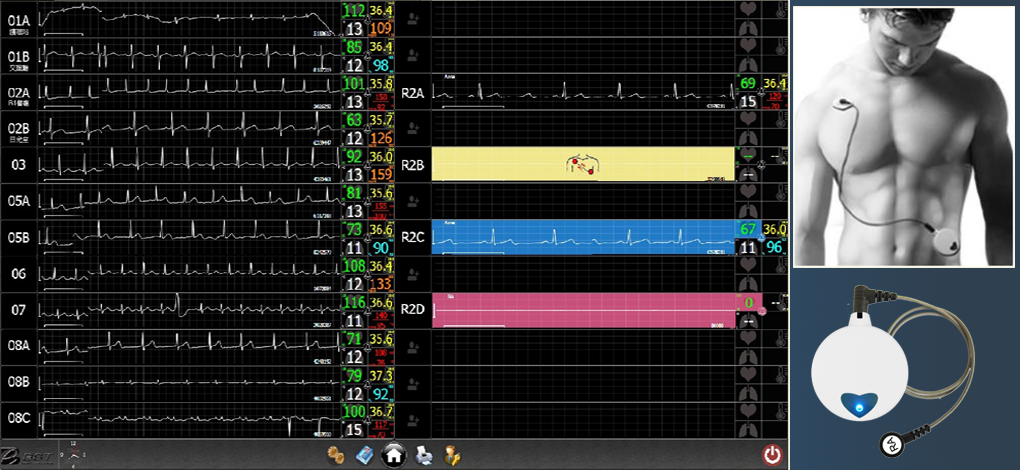Select bed 07 label
The width and height of the screenshot is (1020, 470).
click(x=19, y=309)
